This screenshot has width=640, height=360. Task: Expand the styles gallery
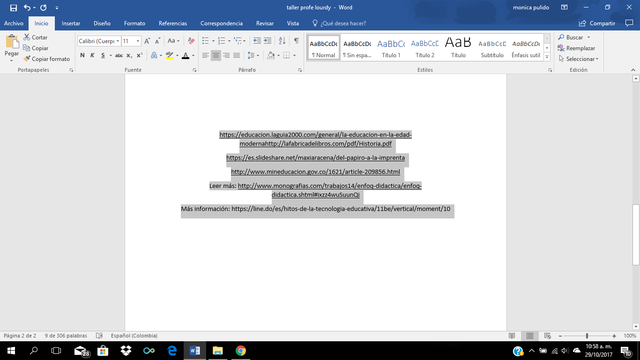(x=547, y=57)
